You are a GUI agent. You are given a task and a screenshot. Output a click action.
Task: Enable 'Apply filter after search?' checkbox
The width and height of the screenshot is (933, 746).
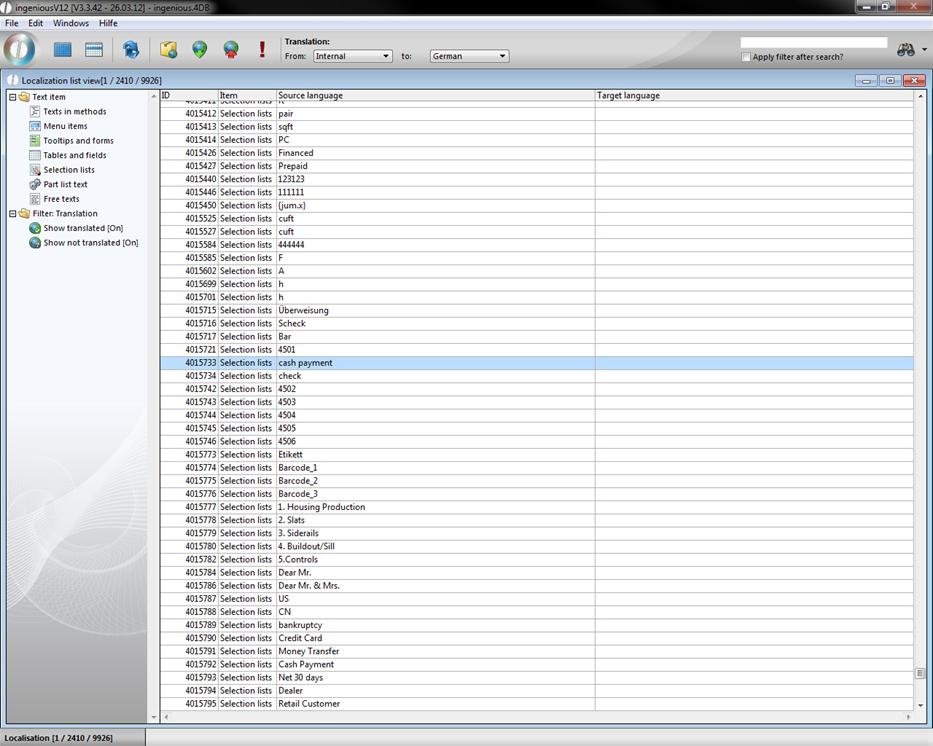[746, 57]
